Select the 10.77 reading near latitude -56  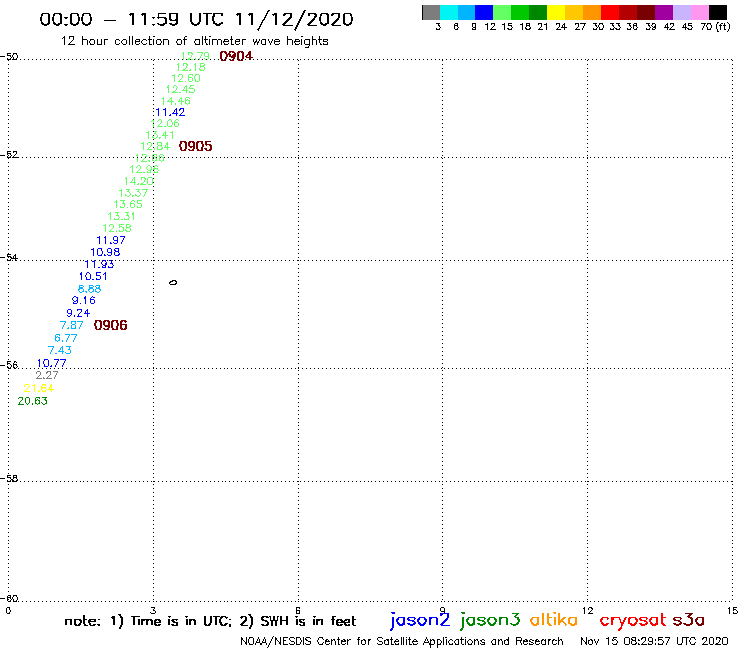(51, 363)
